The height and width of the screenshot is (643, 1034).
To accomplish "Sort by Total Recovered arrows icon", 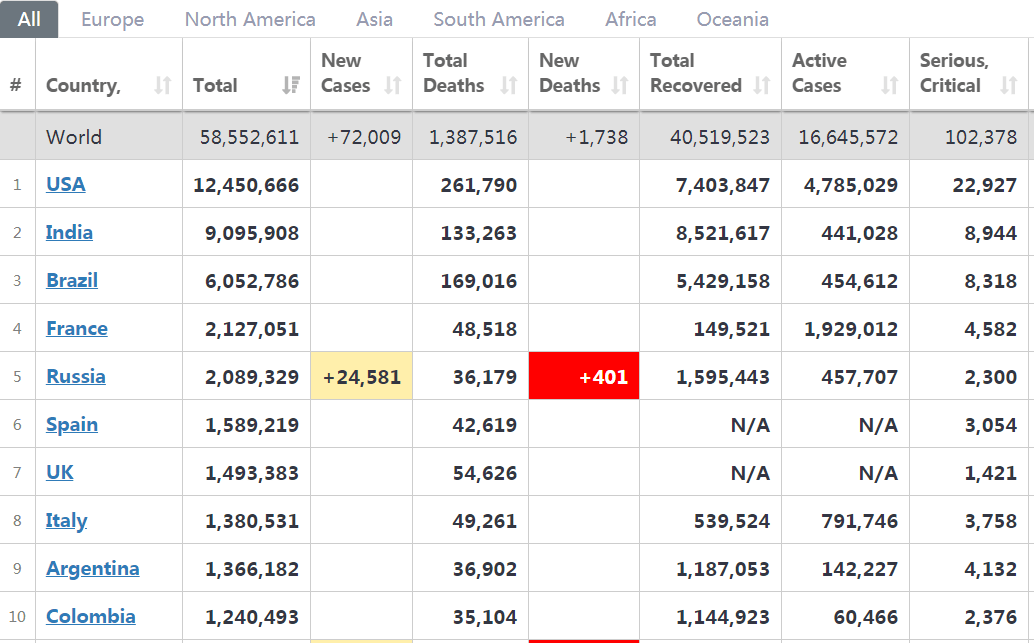I will pyautogui.click(x=762, y=85).
